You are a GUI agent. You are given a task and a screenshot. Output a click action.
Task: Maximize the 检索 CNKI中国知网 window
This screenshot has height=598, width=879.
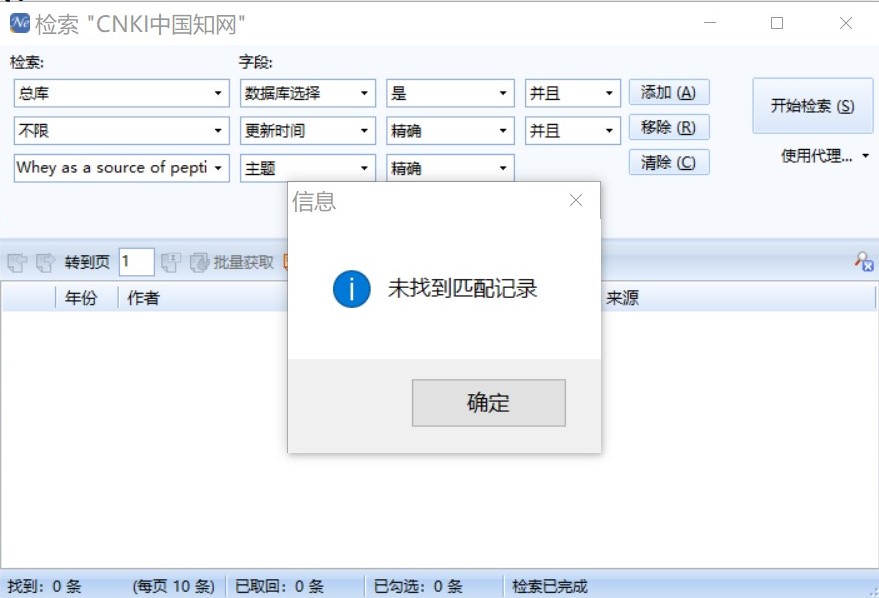(x=777, y=23)
